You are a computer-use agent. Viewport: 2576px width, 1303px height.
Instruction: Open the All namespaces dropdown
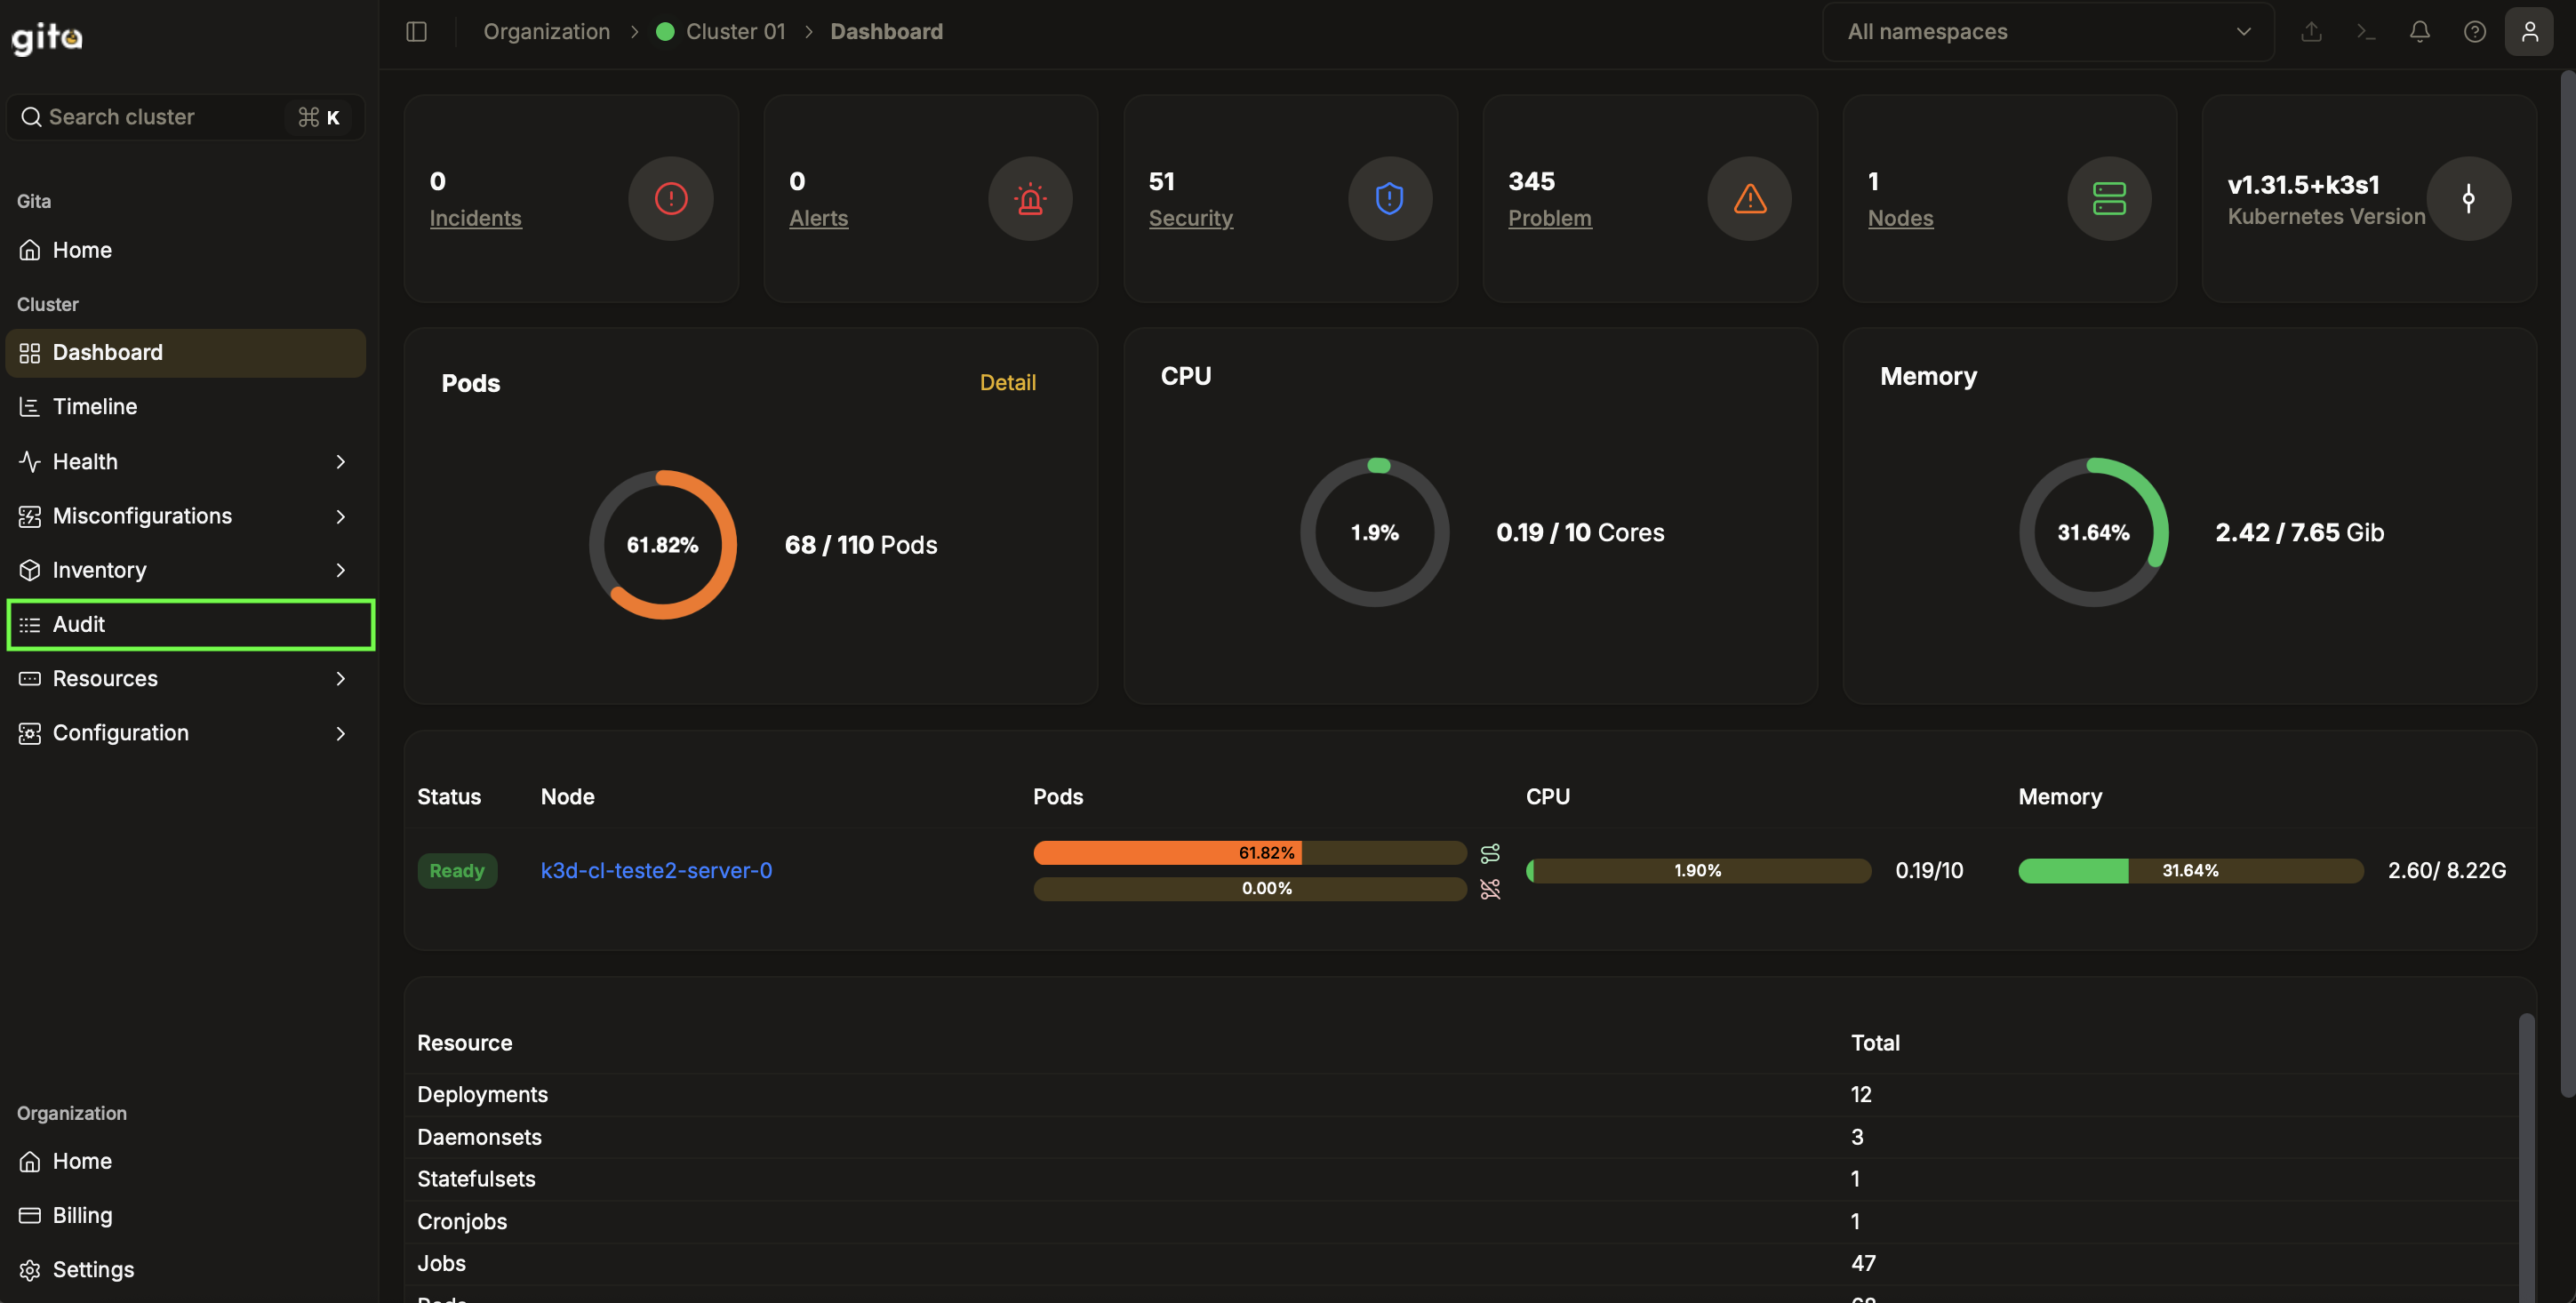click(2046, 32)
